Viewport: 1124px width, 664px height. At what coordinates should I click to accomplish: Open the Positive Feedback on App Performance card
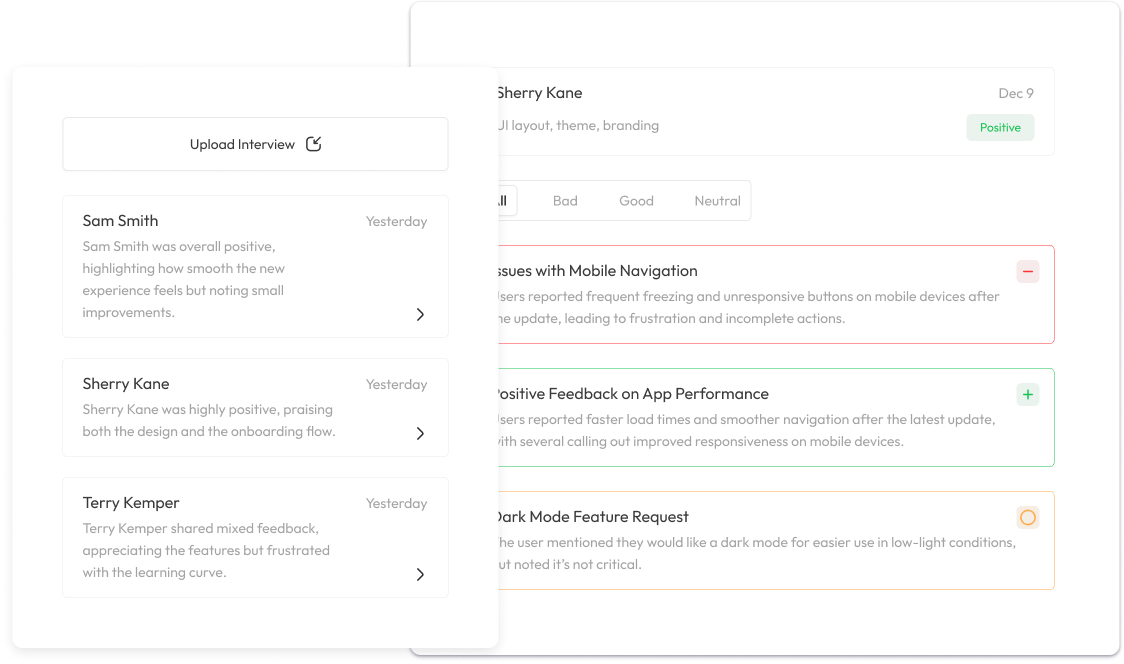click(x=770, y=415)
